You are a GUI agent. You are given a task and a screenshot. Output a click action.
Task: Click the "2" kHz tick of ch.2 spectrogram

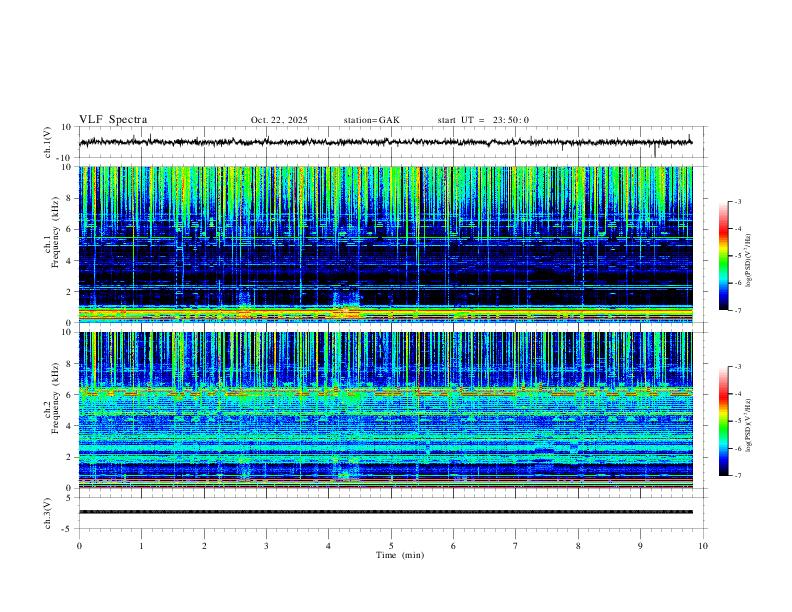pyautogui.click(x=70, y=457)
